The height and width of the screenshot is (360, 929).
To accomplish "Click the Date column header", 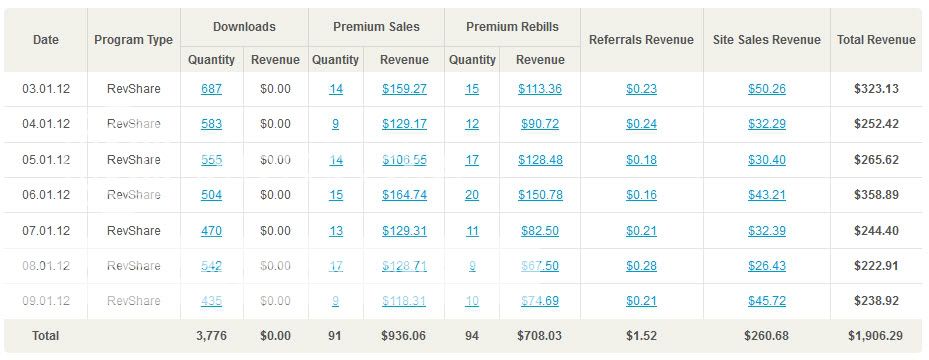I will tap(46, 40).
